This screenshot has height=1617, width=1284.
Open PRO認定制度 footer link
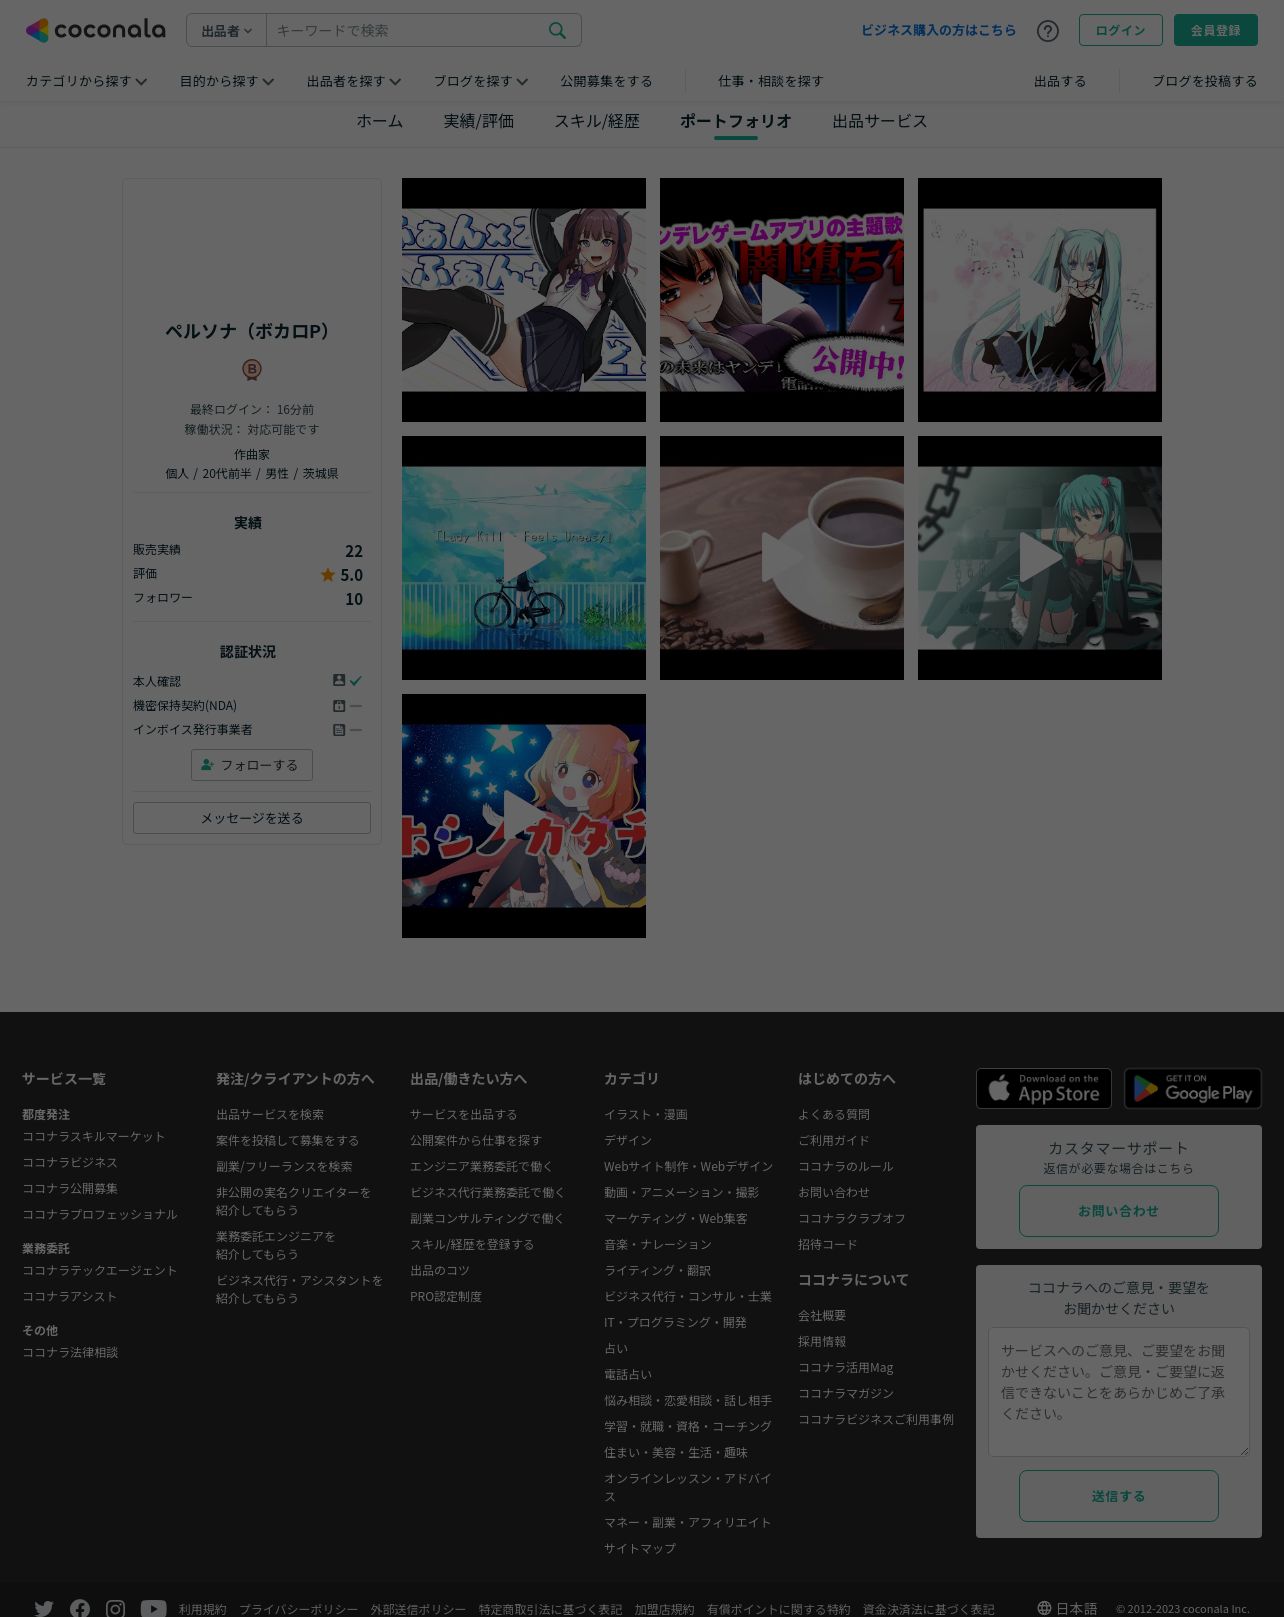pyautogui.click(x=446, y=1297)
